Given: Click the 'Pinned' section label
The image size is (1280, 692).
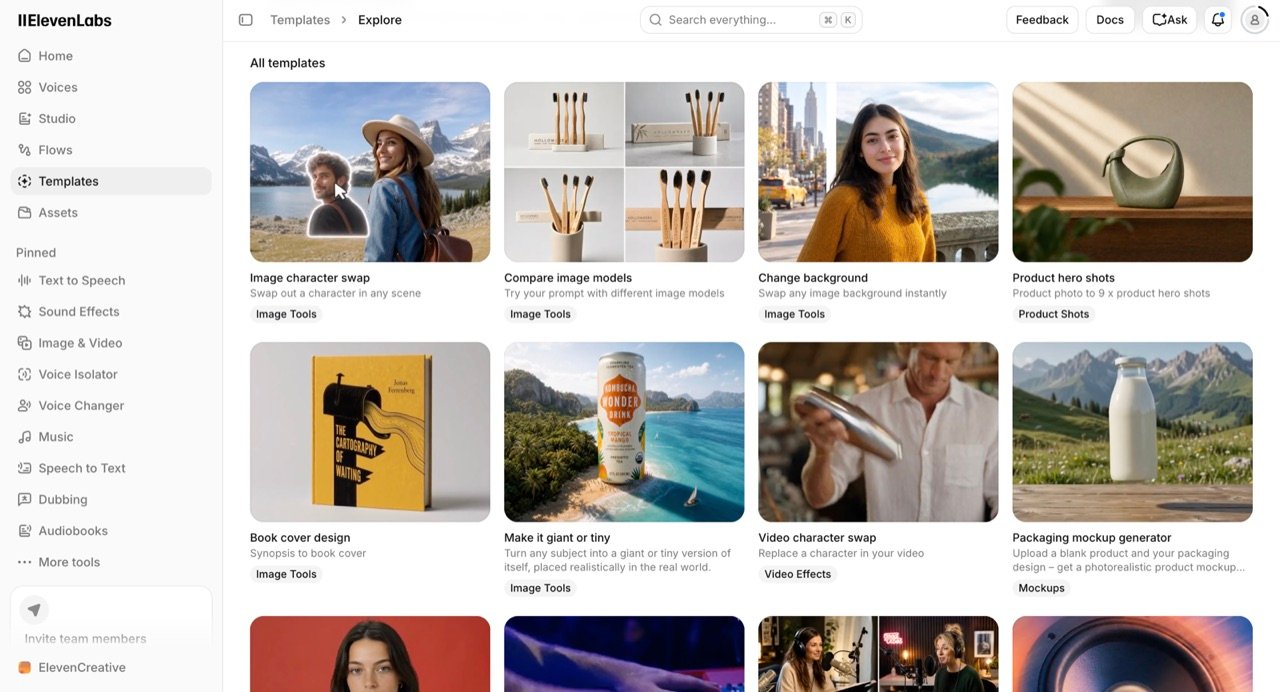Looking at the screenshot, I should (36, 253).
